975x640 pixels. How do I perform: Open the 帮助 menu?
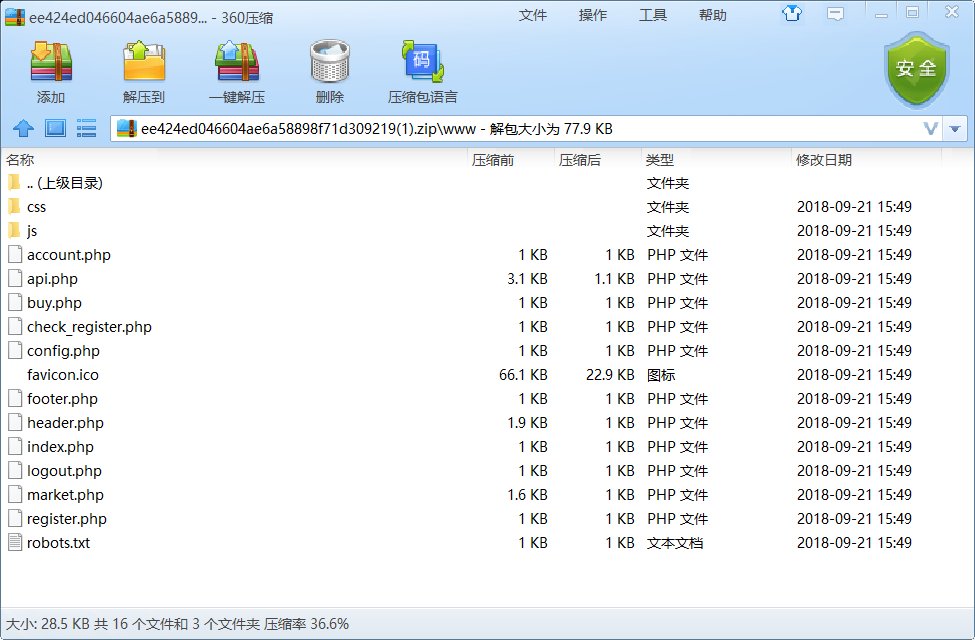pyautogui.click(x=713, y=16)
